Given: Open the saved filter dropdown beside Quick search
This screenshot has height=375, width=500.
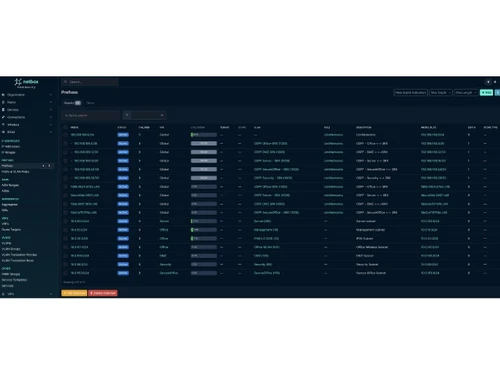Looking at the screenshot, I should coord(149,115).
